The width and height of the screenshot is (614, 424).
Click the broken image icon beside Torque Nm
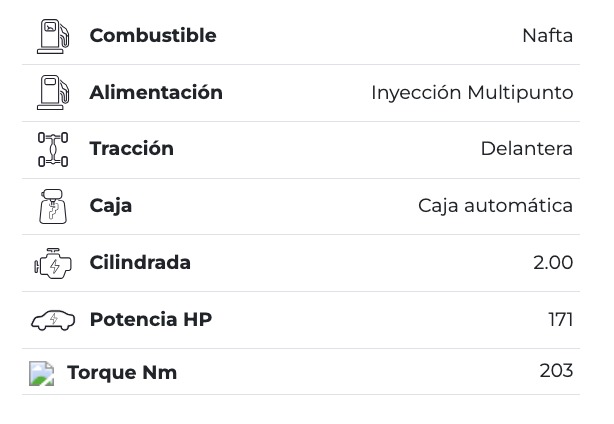point(41,374)
